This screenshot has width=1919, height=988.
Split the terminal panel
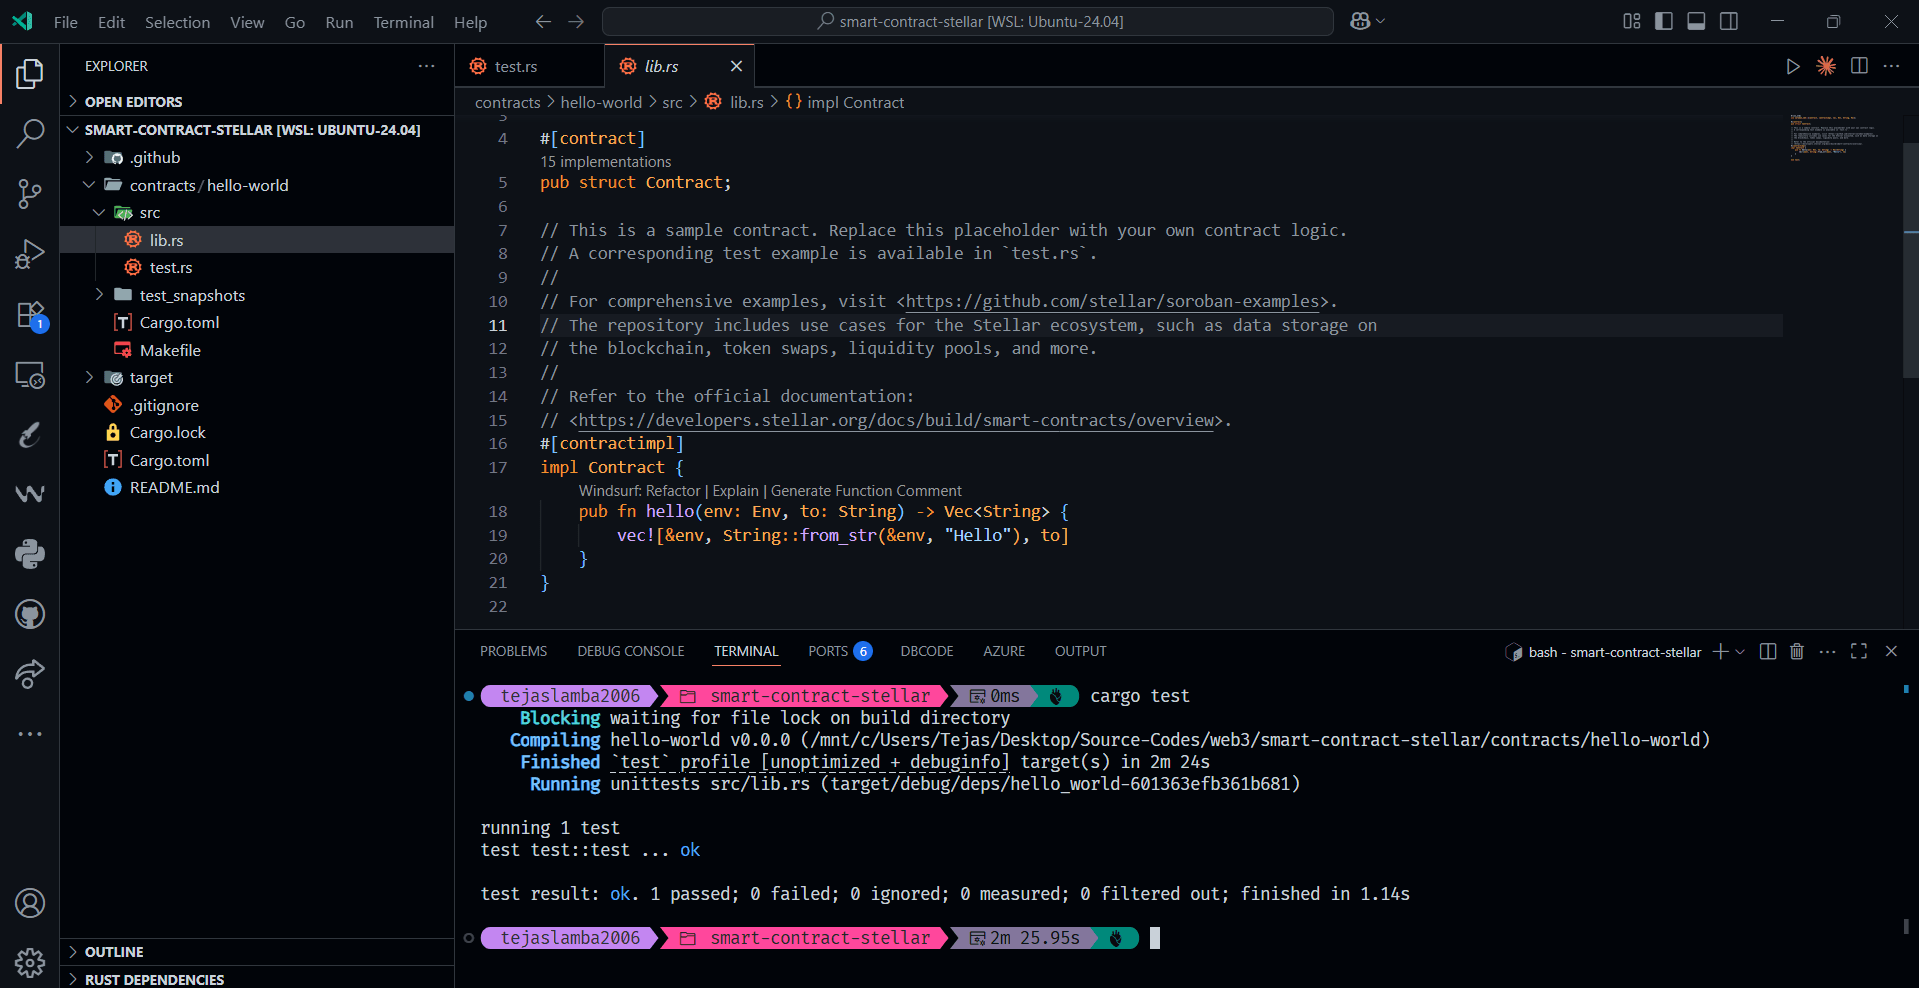pyautogui.click(x=1768, y=651)
